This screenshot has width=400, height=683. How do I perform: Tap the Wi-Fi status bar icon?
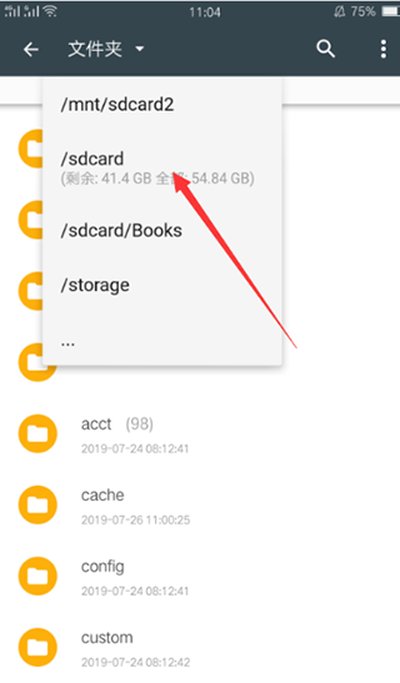point(51,11)
